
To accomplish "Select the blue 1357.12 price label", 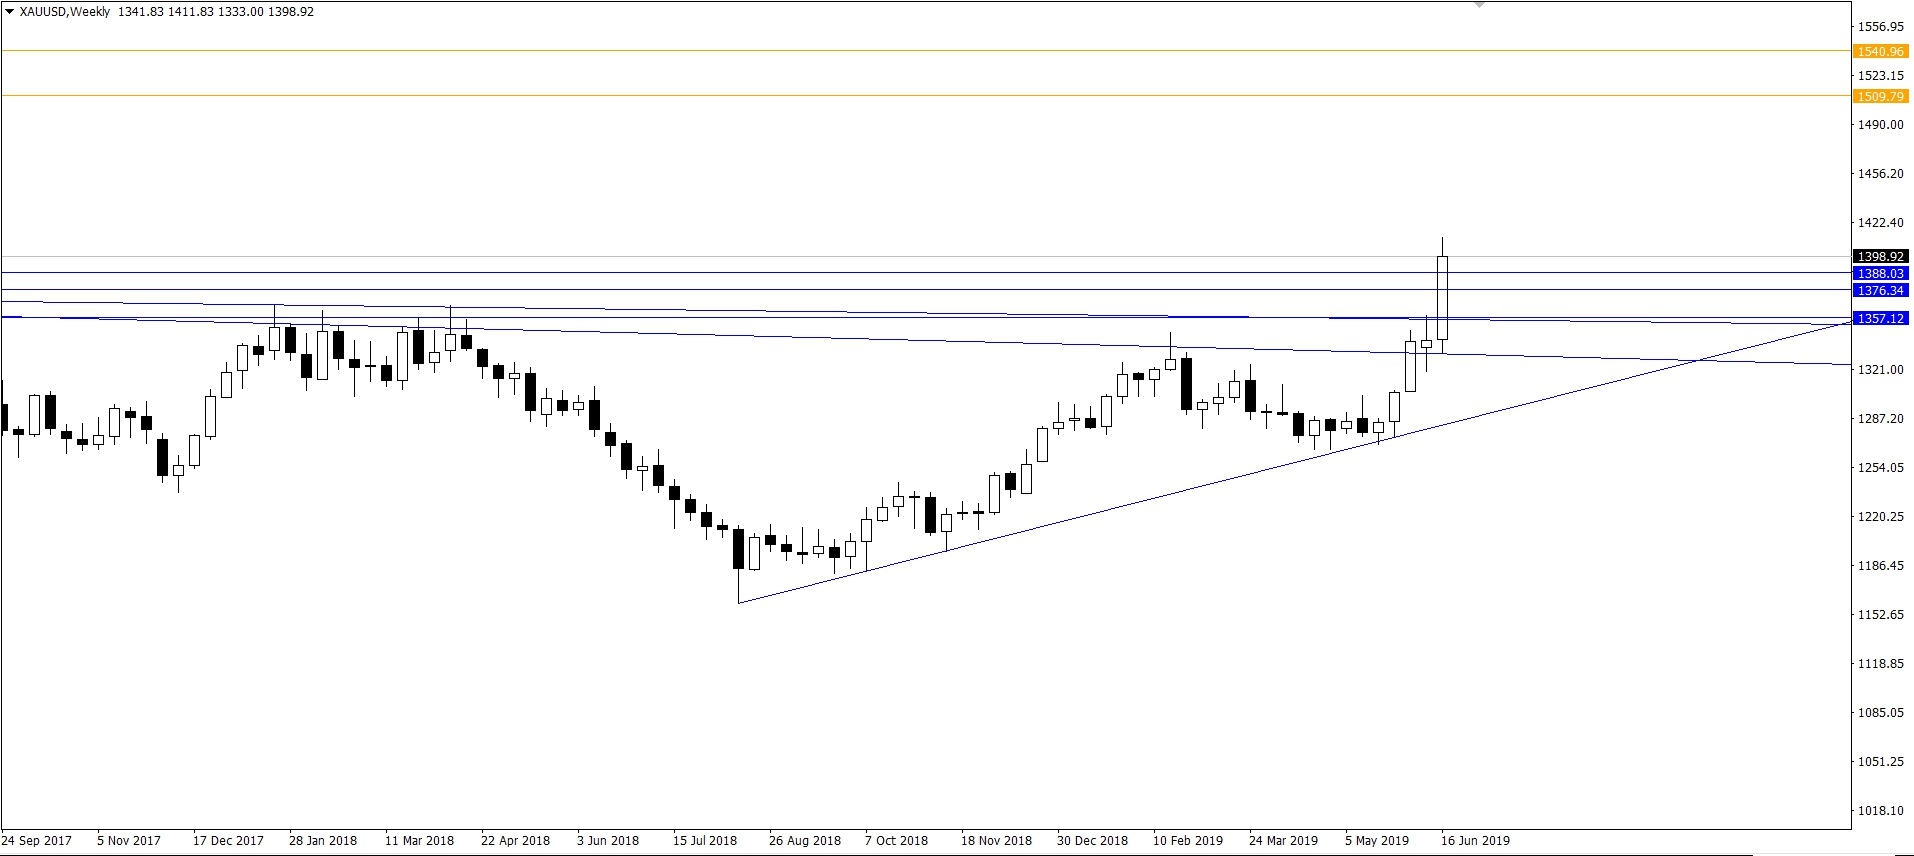I will (1879, 318).
